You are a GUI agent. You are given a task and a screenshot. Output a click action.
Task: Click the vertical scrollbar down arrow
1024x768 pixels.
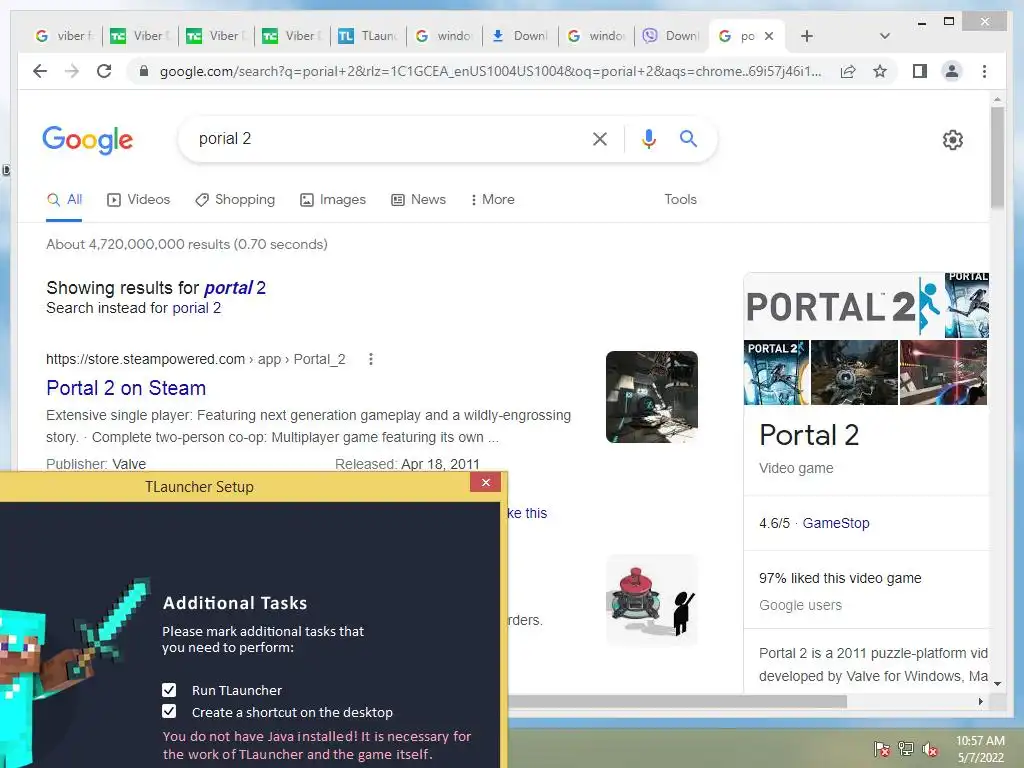click(x=997, y=684)
